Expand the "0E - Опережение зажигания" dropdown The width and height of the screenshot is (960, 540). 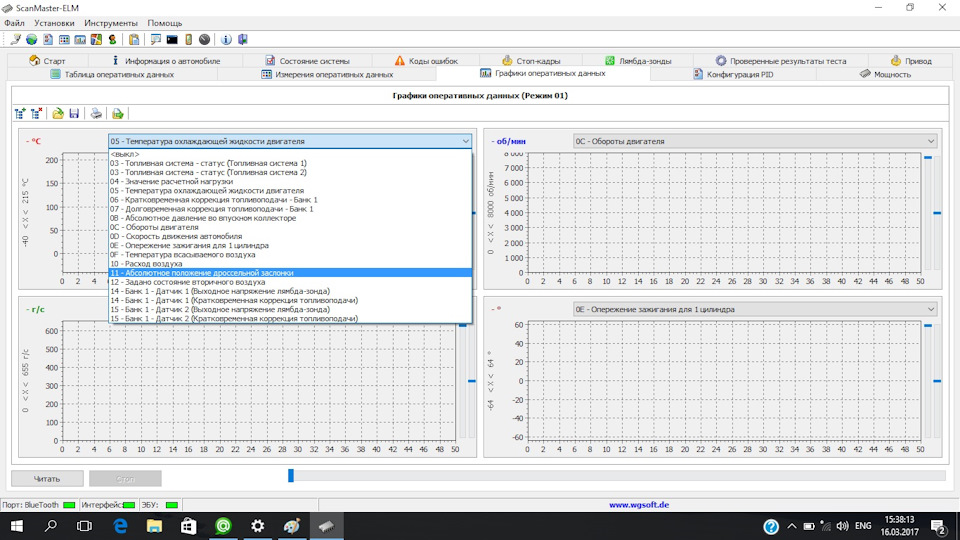[931, 309]
